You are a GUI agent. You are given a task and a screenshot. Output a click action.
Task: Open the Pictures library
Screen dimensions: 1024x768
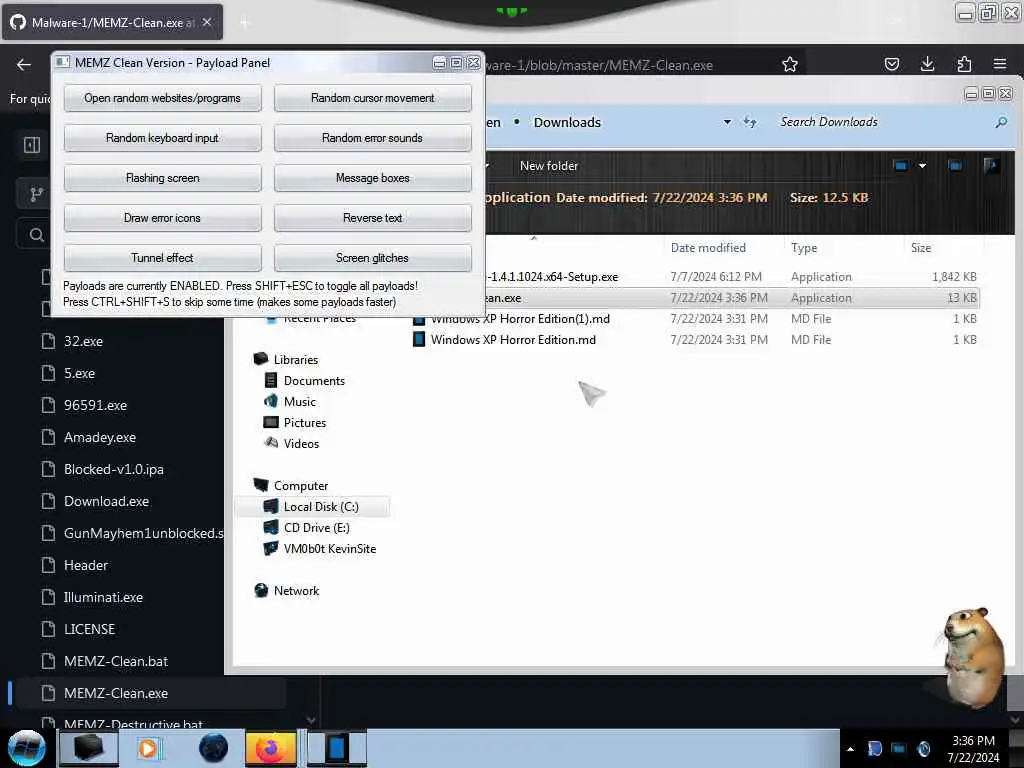[304, 423]
